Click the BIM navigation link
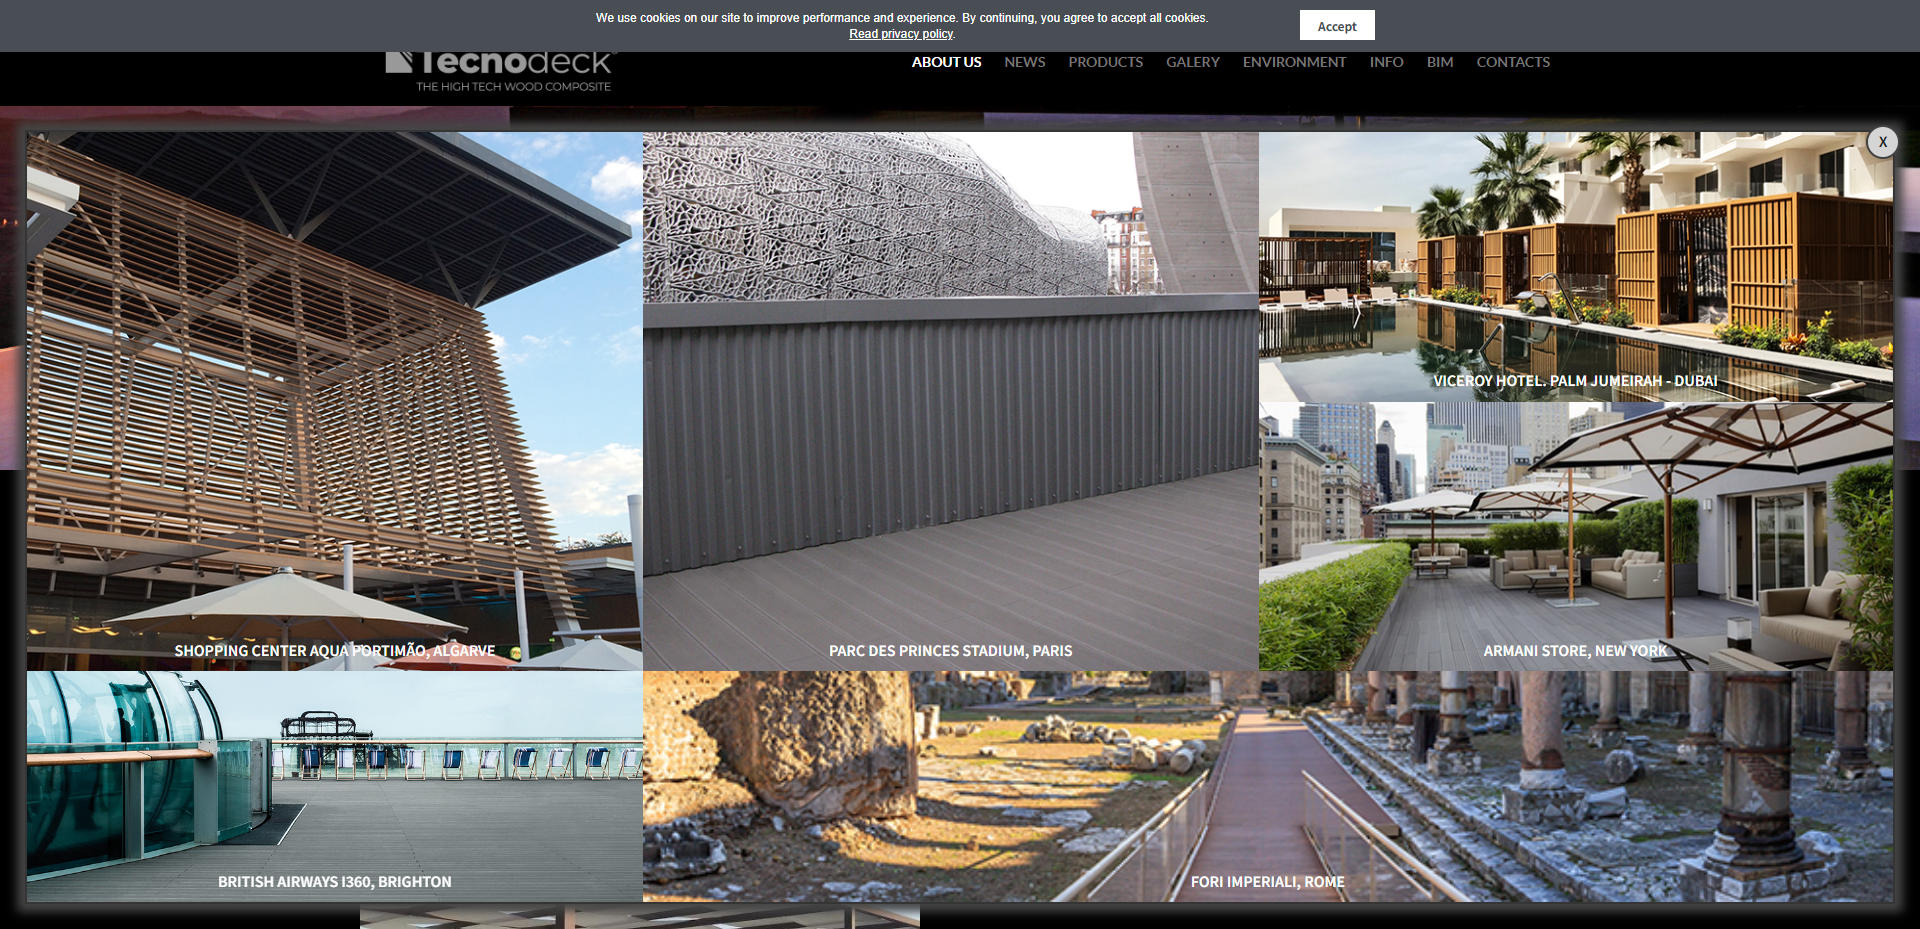Screen dimensions: 1920x929 click(1439, 62)
